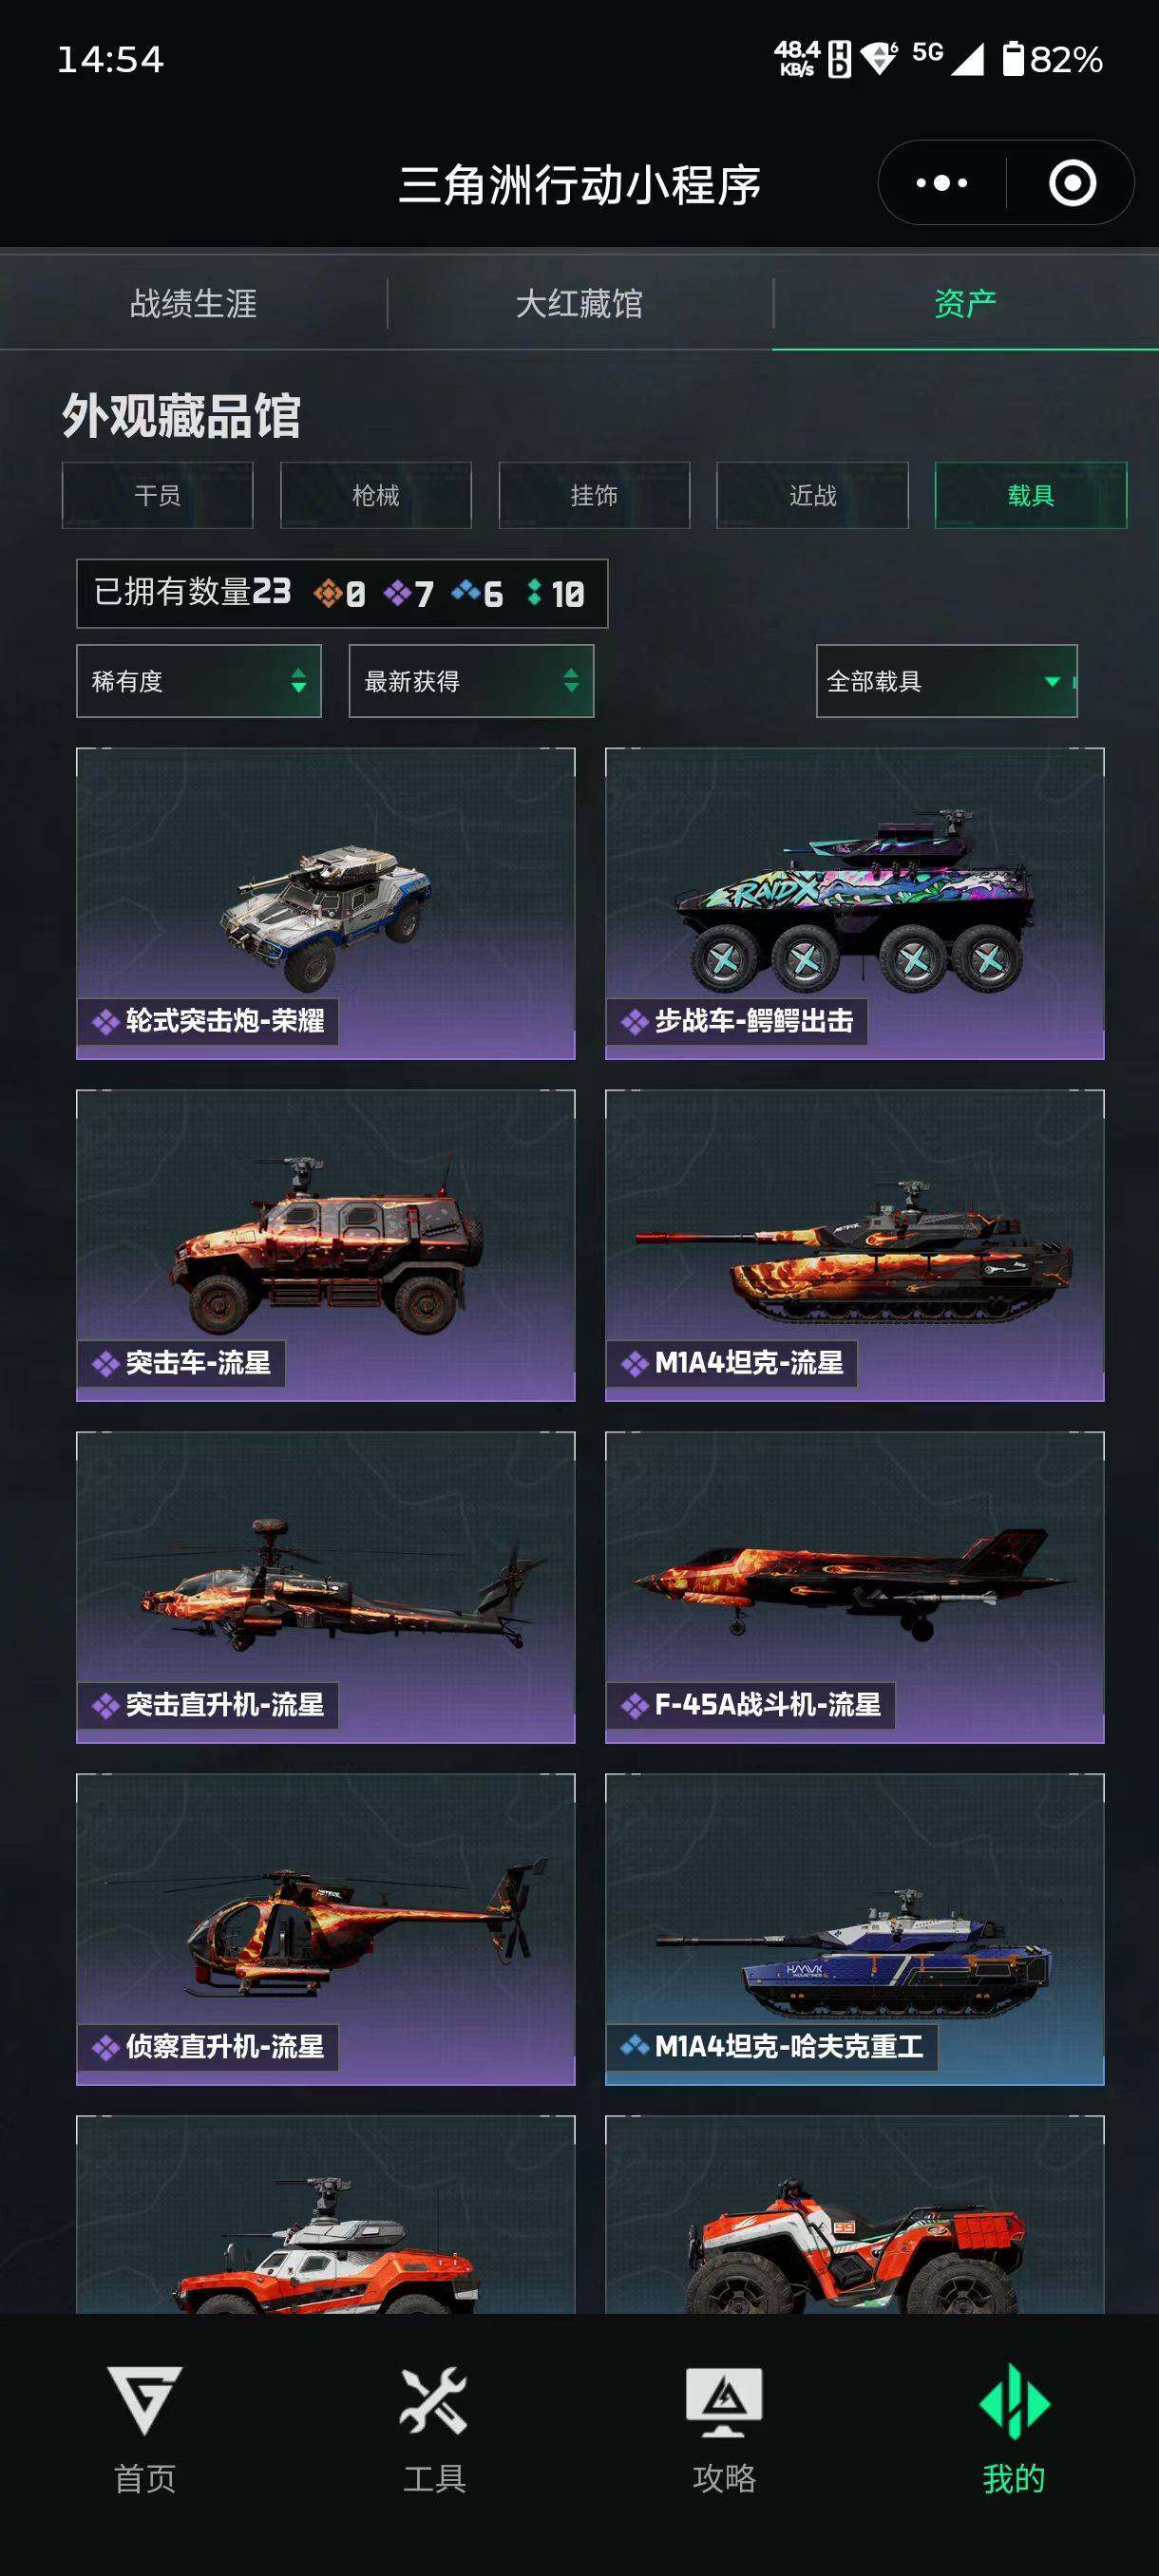Viewport: 1159px width, 2576px height.
Task: Open M1A4坦克-哈夫克重工 skin thumbnail
Action: (x=855, y=1929)
